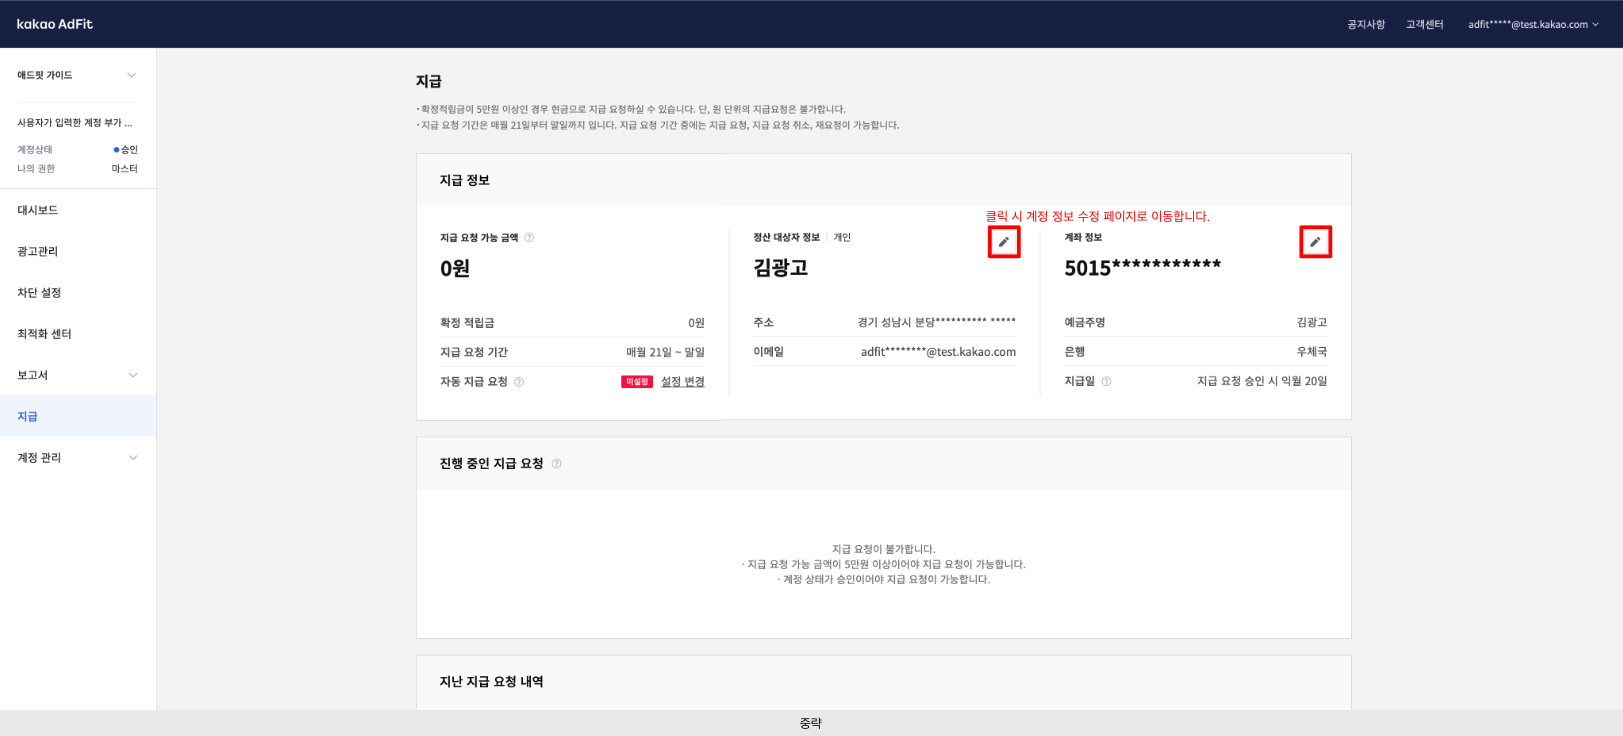Open 공지사항 in the top bar
Viewport: 1623px width, 736px height.
(x=1366, y=24)
